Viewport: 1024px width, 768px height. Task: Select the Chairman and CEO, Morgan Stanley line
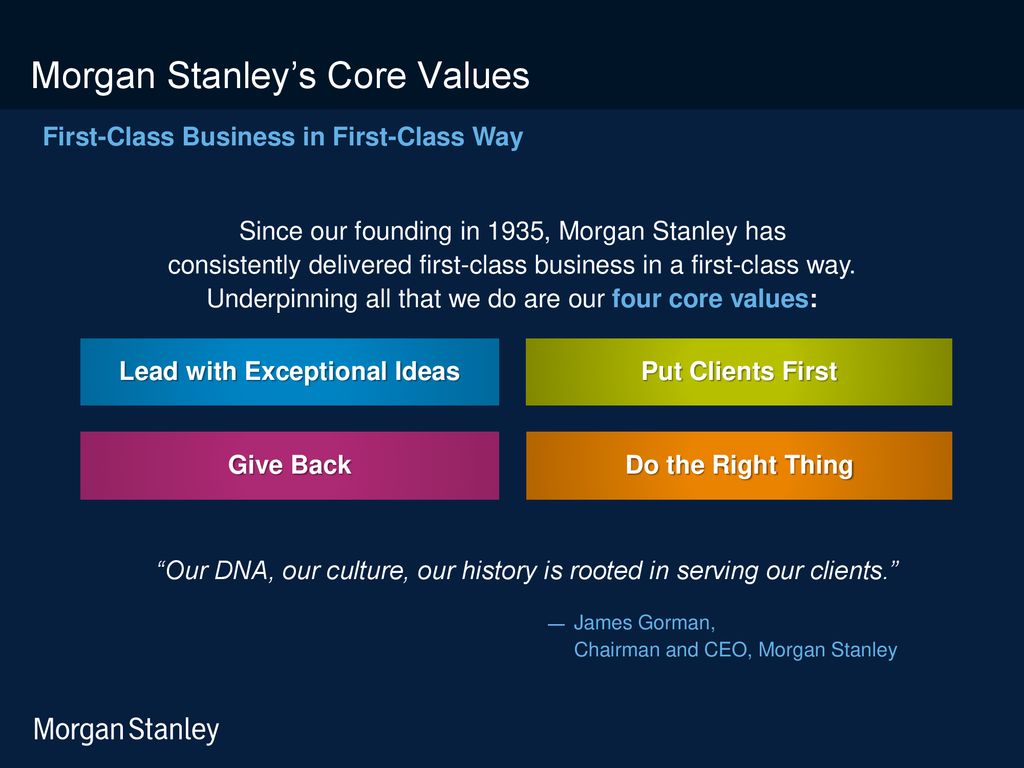[735, 650]
